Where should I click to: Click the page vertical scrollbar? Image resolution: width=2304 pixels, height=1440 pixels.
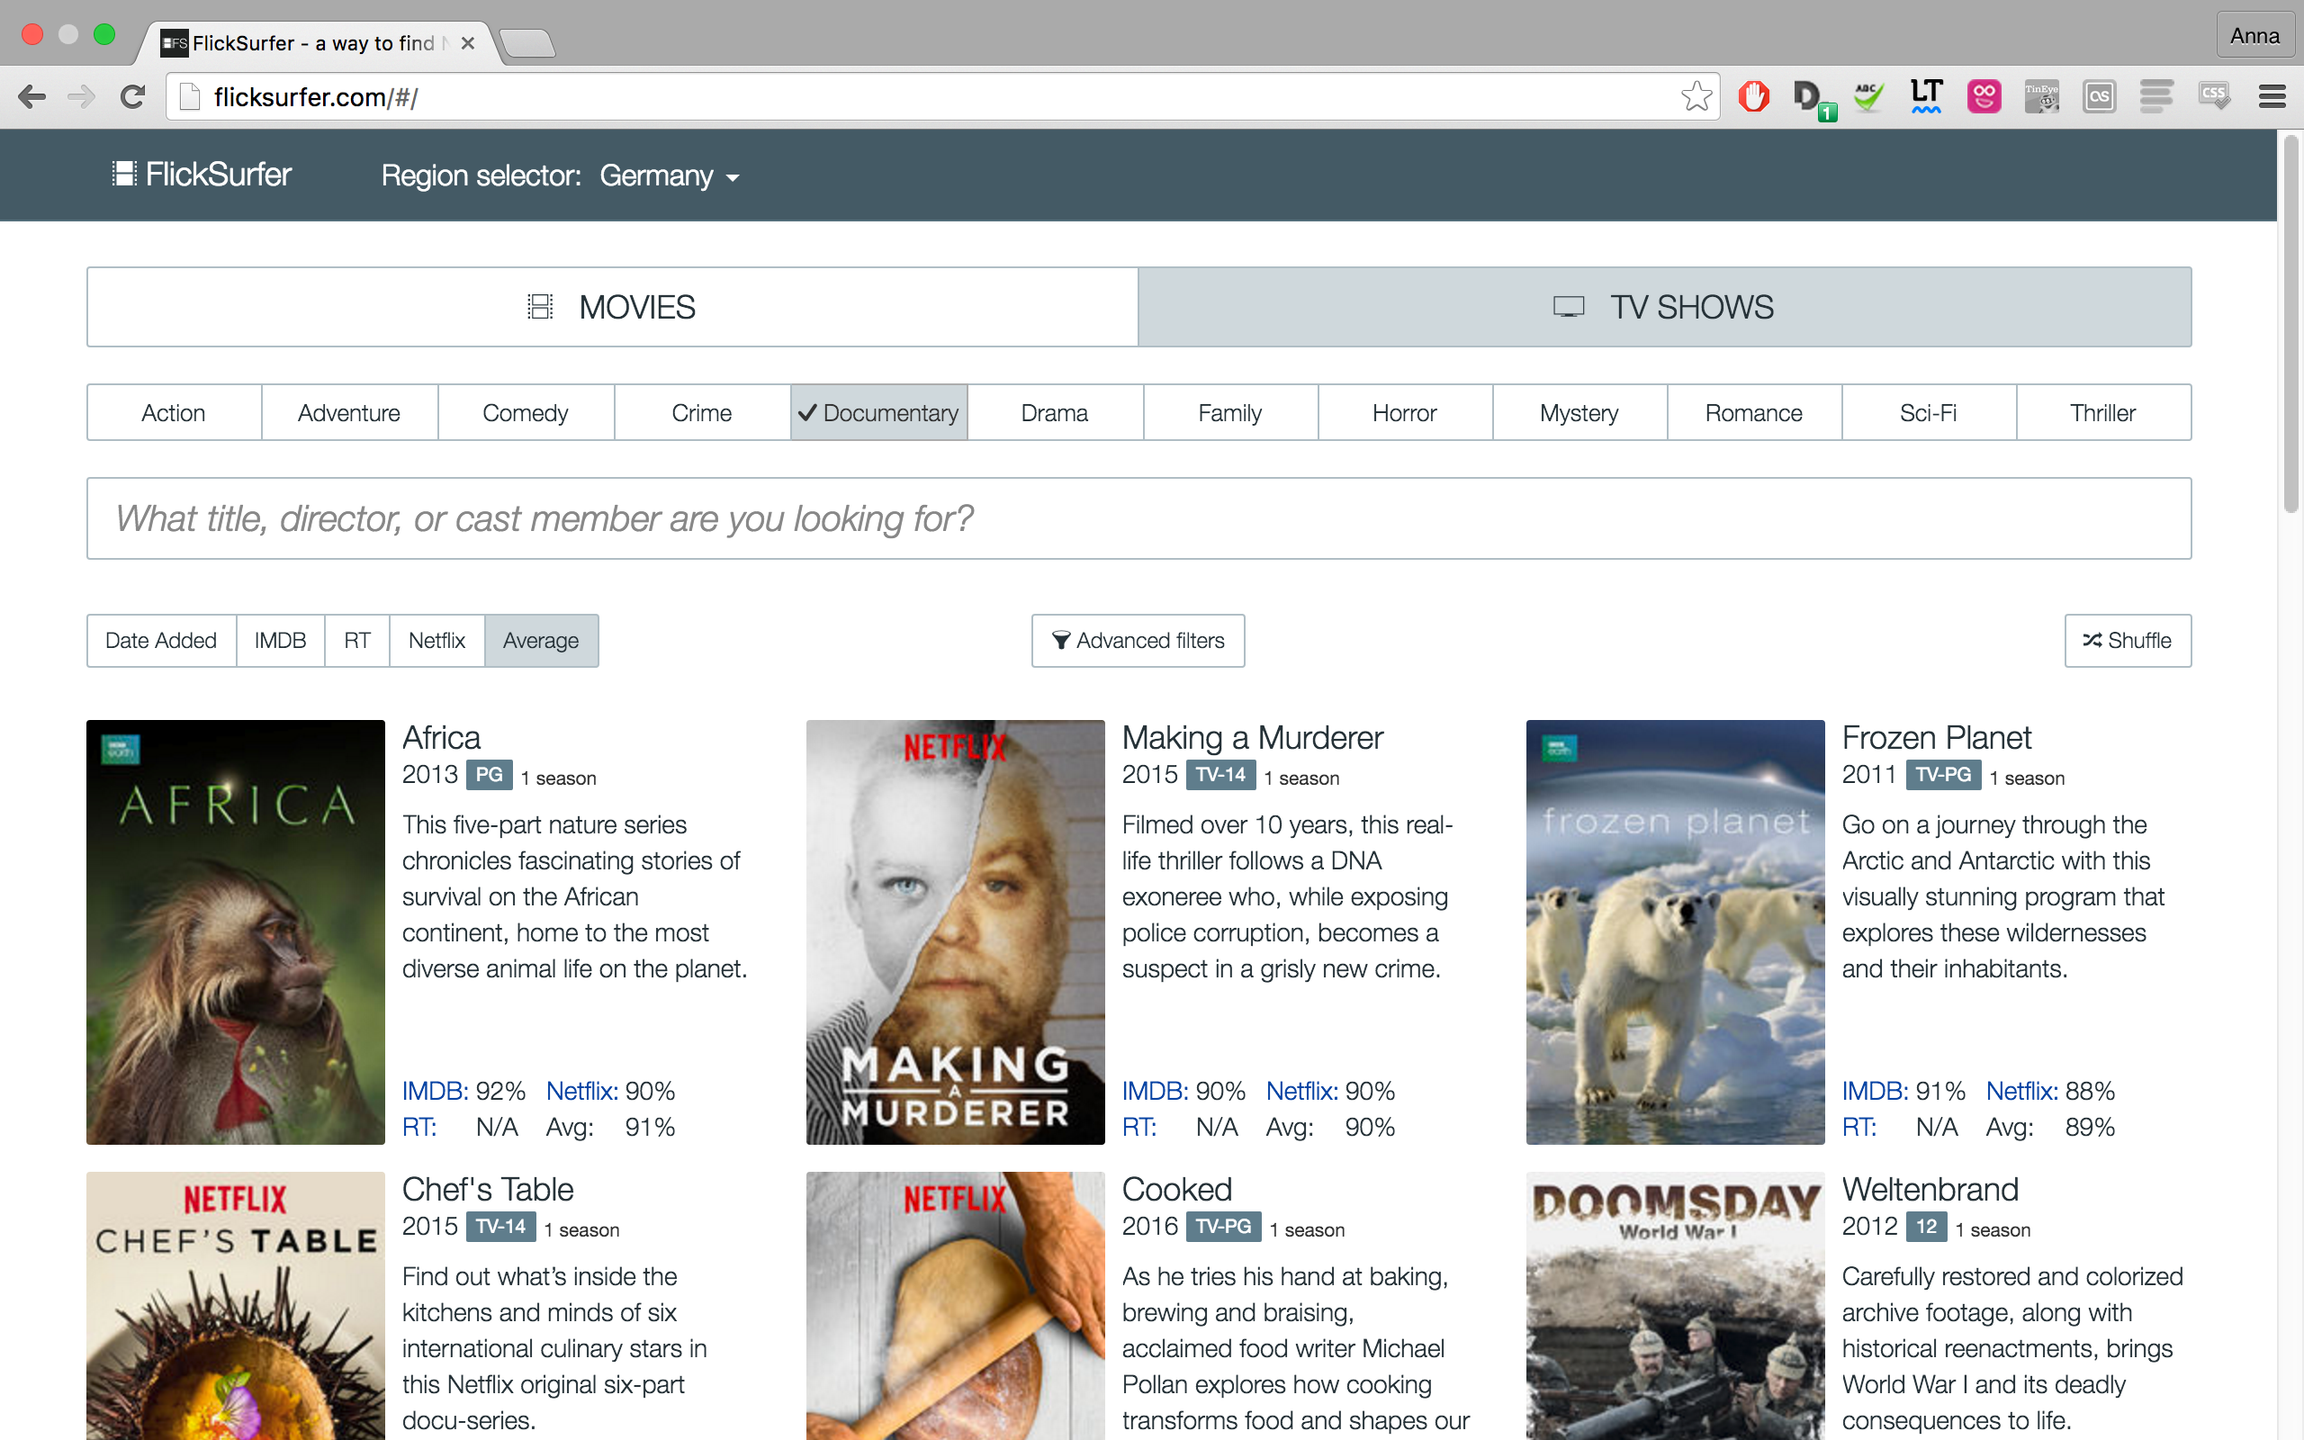point(2290,325)
